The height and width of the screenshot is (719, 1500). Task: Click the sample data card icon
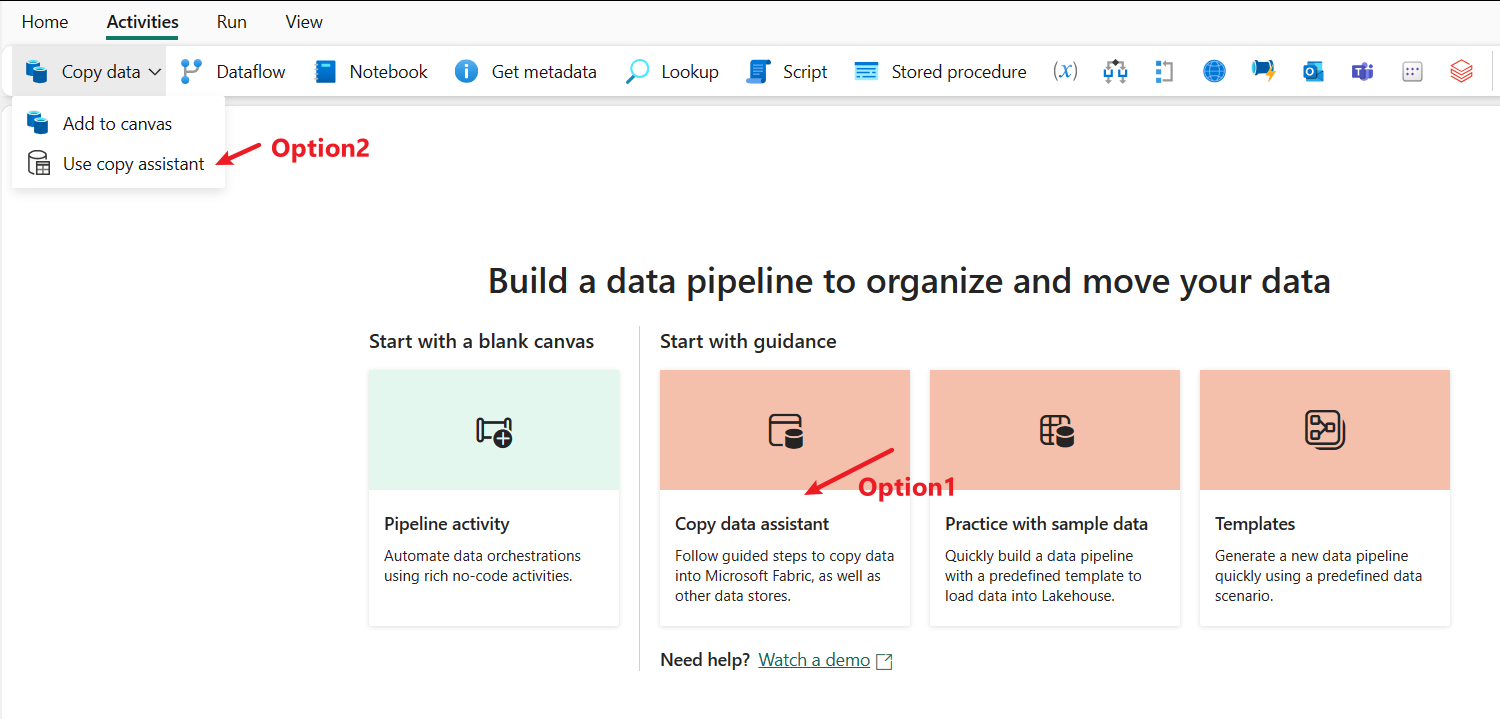point(1056,430)
